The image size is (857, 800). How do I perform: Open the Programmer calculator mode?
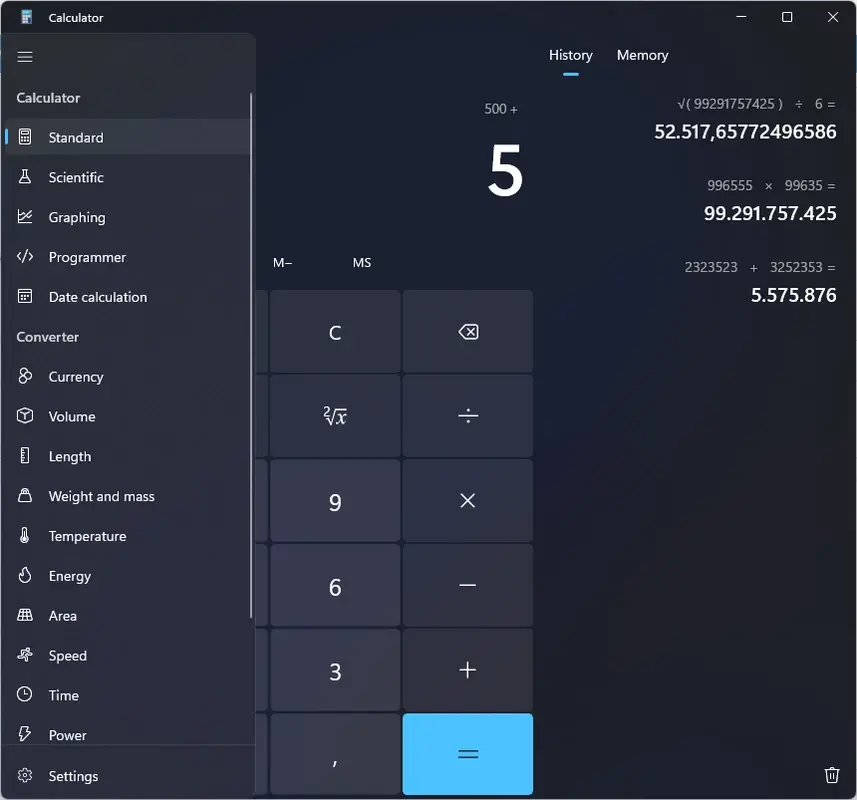[x=85, y=257]
